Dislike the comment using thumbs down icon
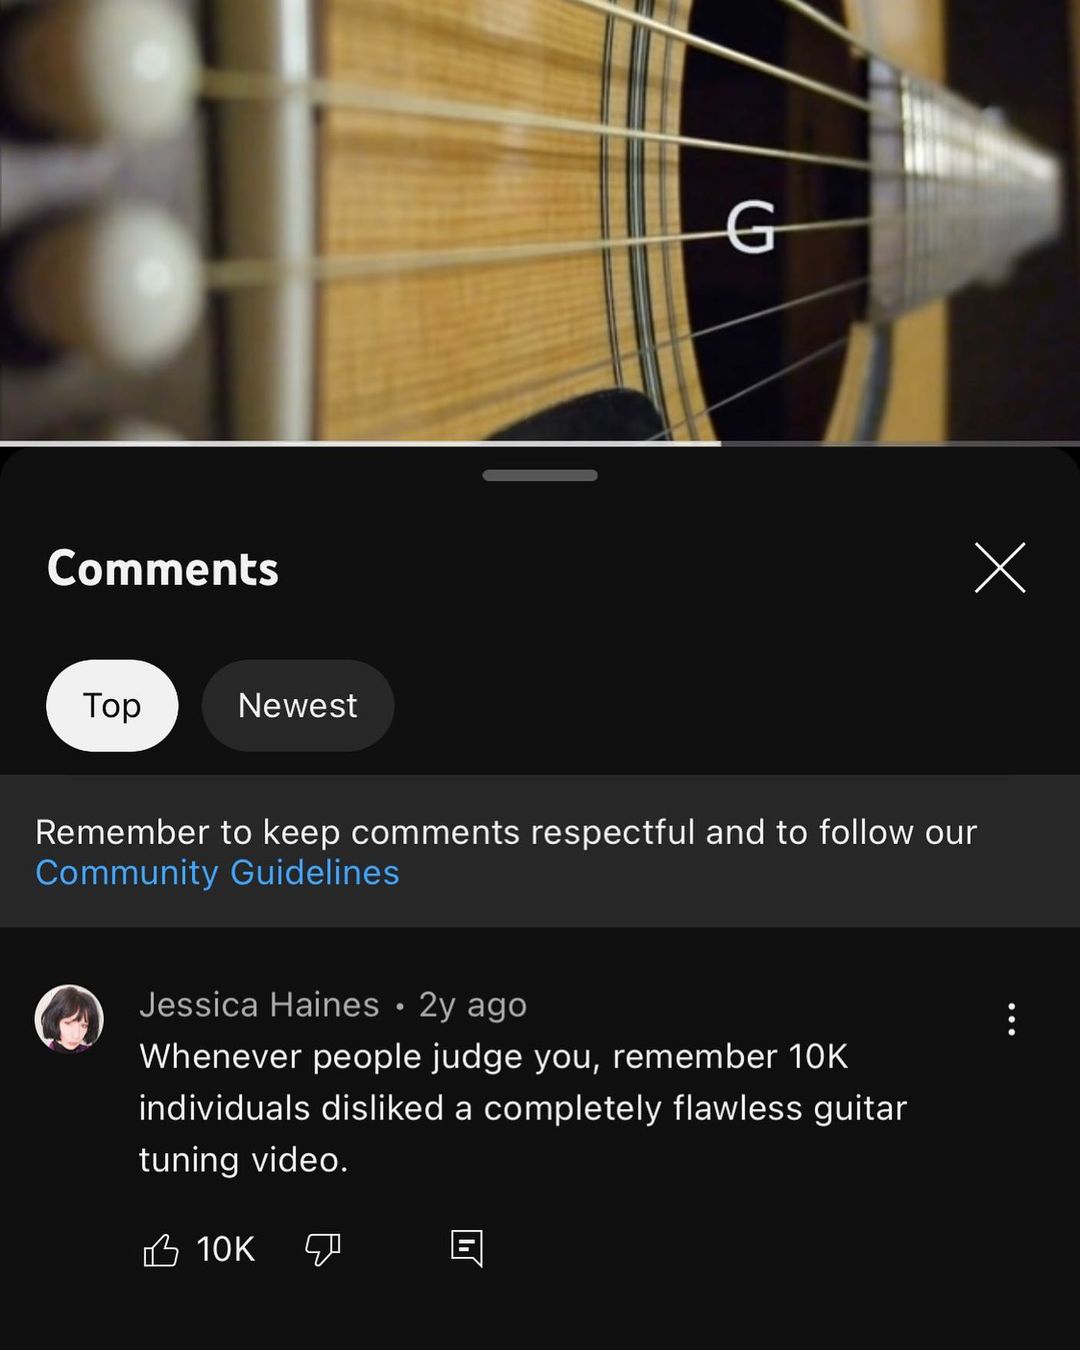 point(322,1249)
